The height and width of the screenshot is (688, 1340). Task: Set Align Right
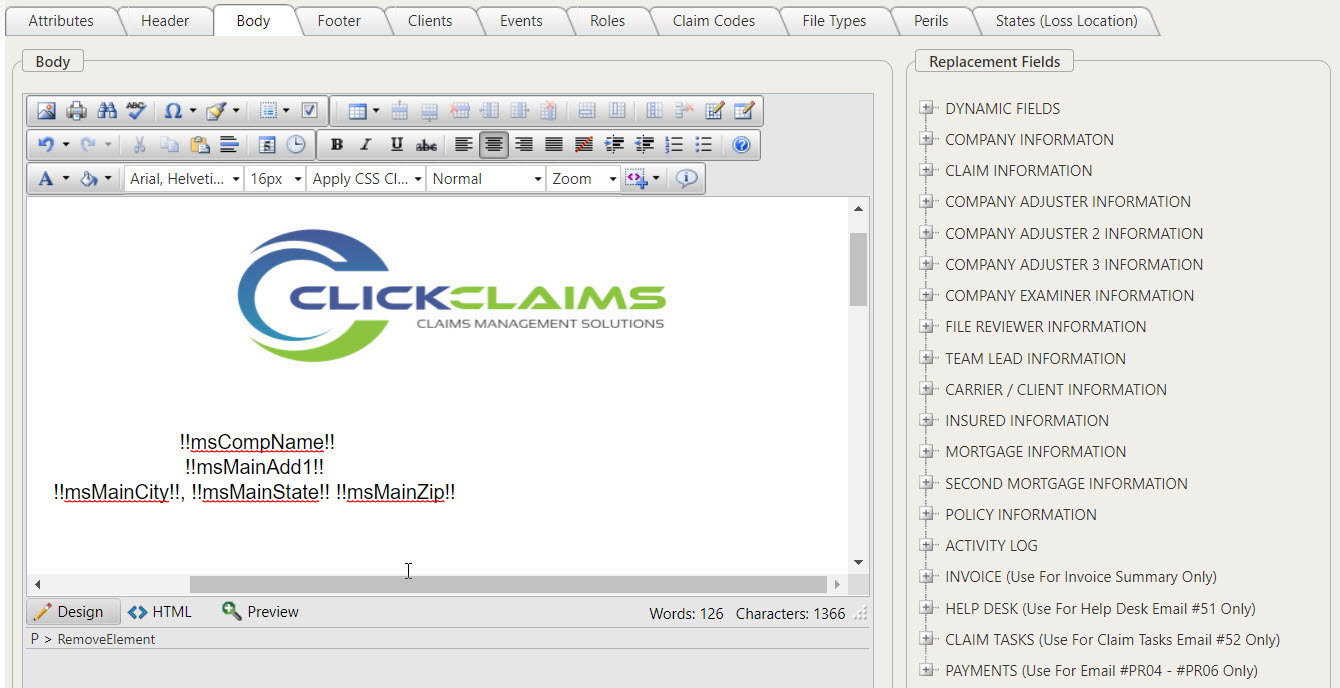(523, 145)
